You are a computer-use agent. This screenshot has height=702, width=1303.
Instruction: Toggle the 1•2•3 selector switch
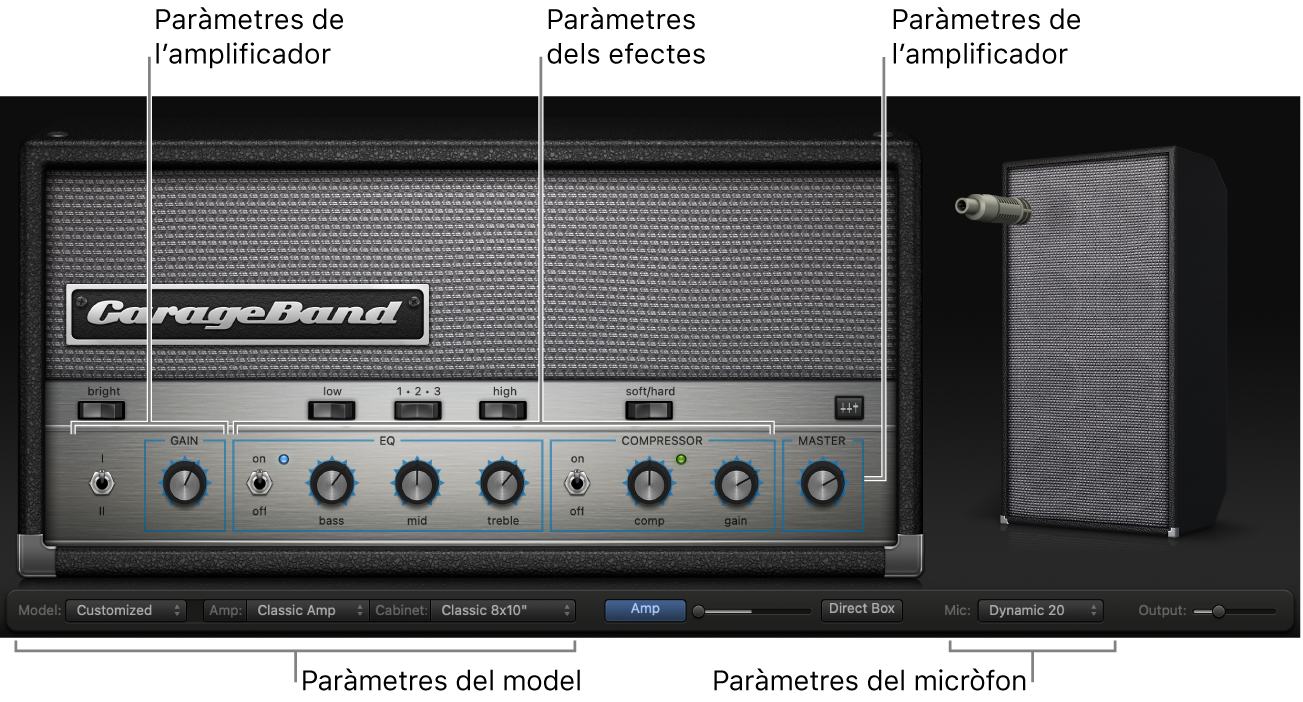tap(418, 409)
